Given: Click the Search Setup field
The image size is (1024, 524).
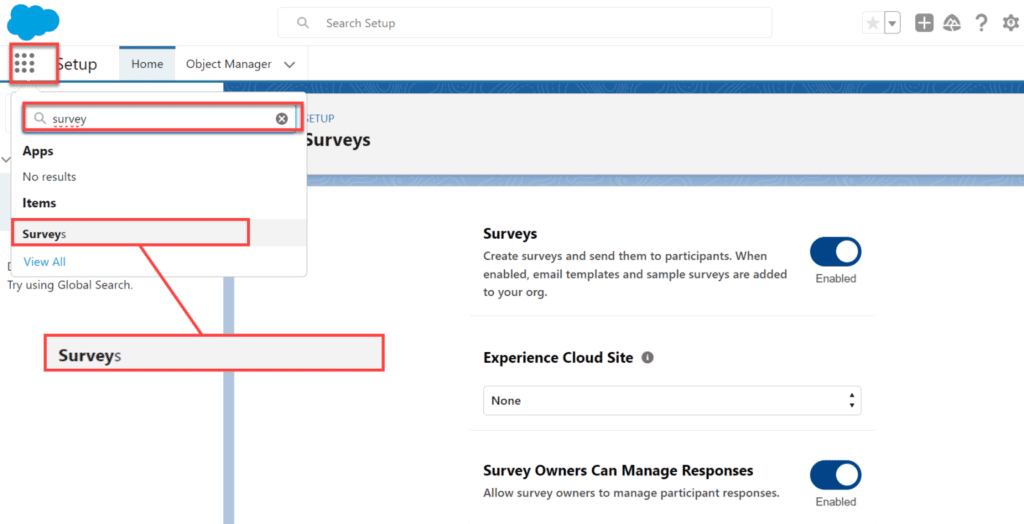Looking at the screenshot, I should coord(525,23).
